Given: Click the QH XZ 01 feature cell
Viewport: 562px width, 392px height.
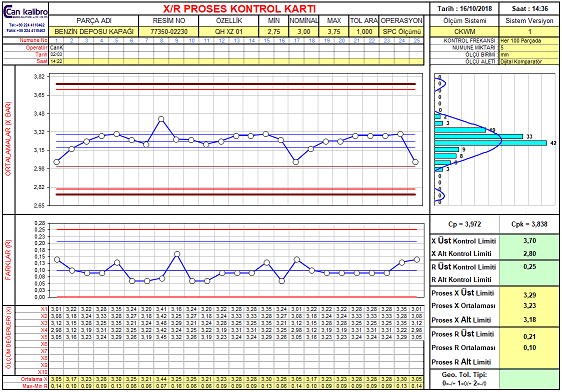Looking at the screenshot, I should coord(229,32).
